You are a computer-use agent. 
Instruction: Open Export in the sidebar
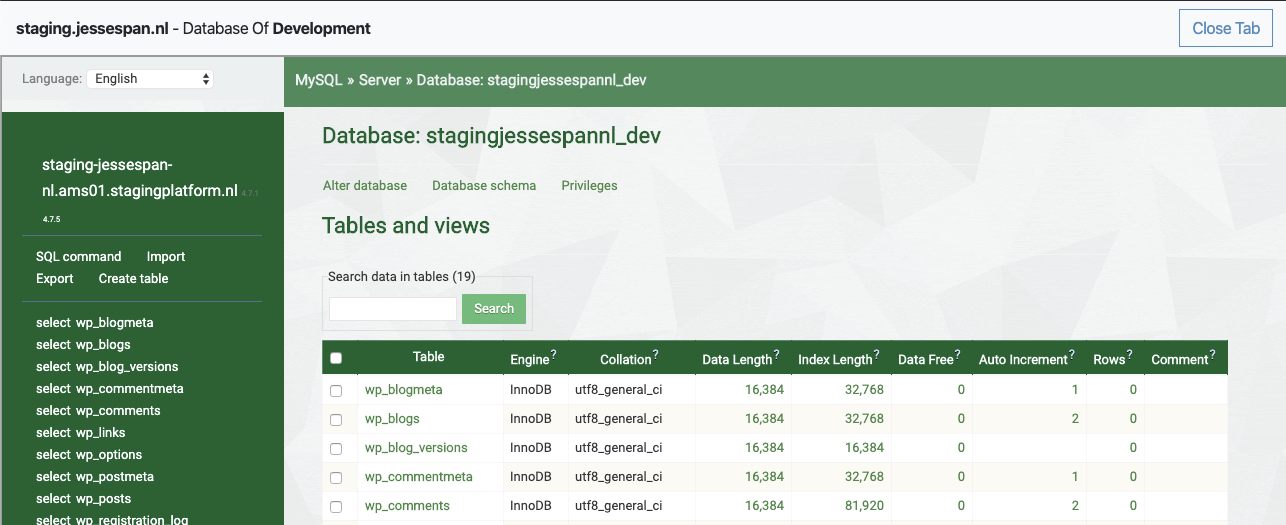point(55,279)
